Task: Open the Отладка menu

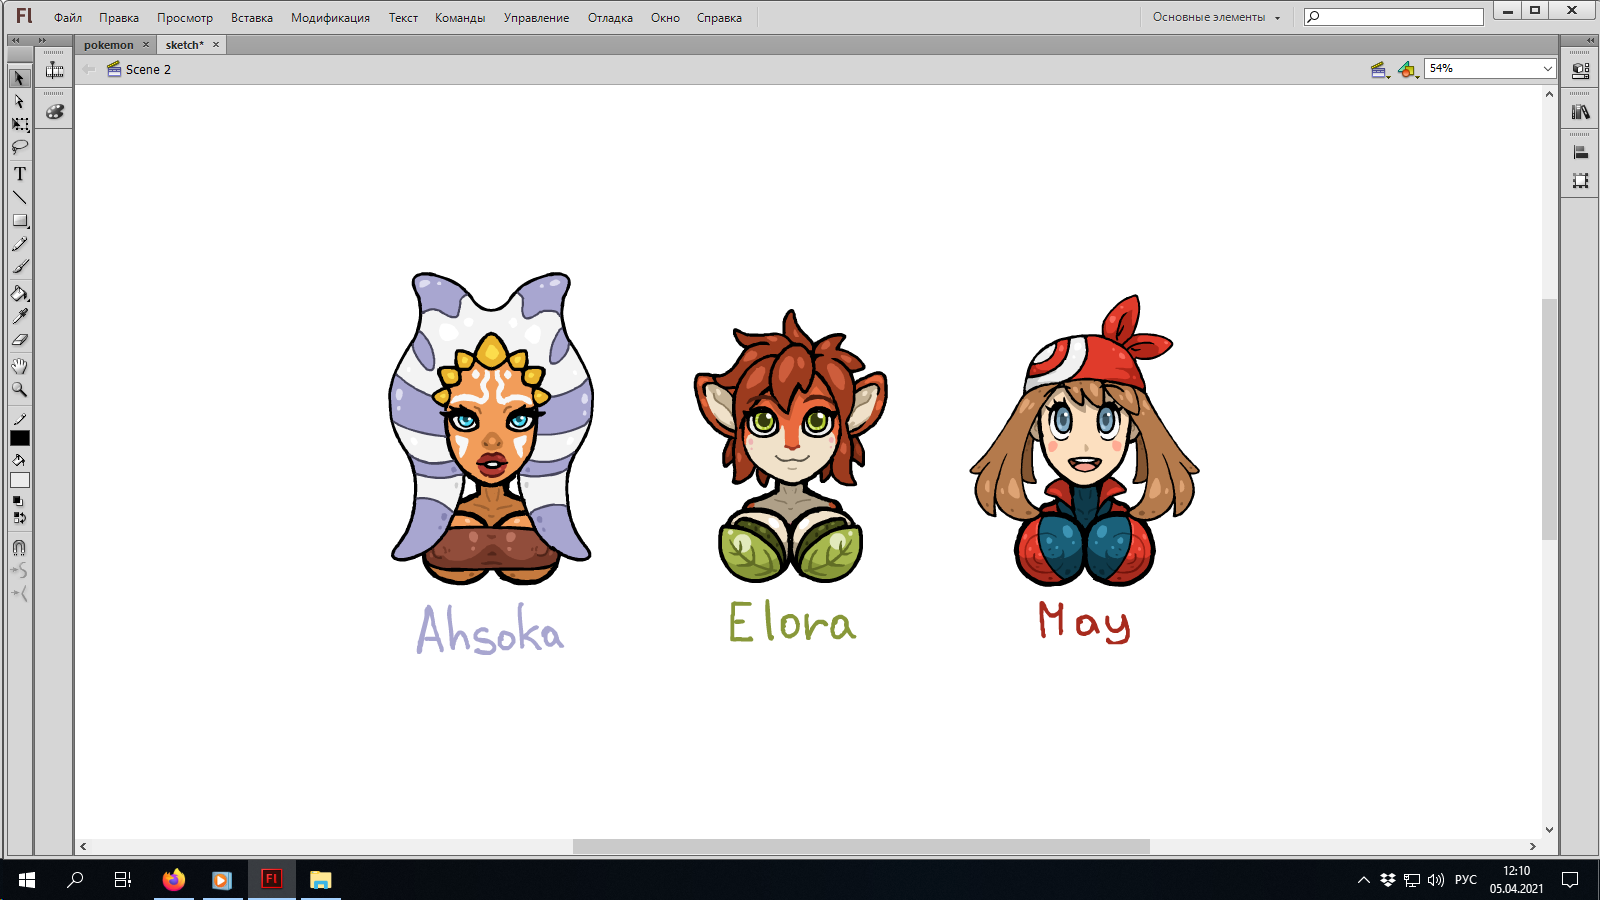Action: click(x=610, y=18)
